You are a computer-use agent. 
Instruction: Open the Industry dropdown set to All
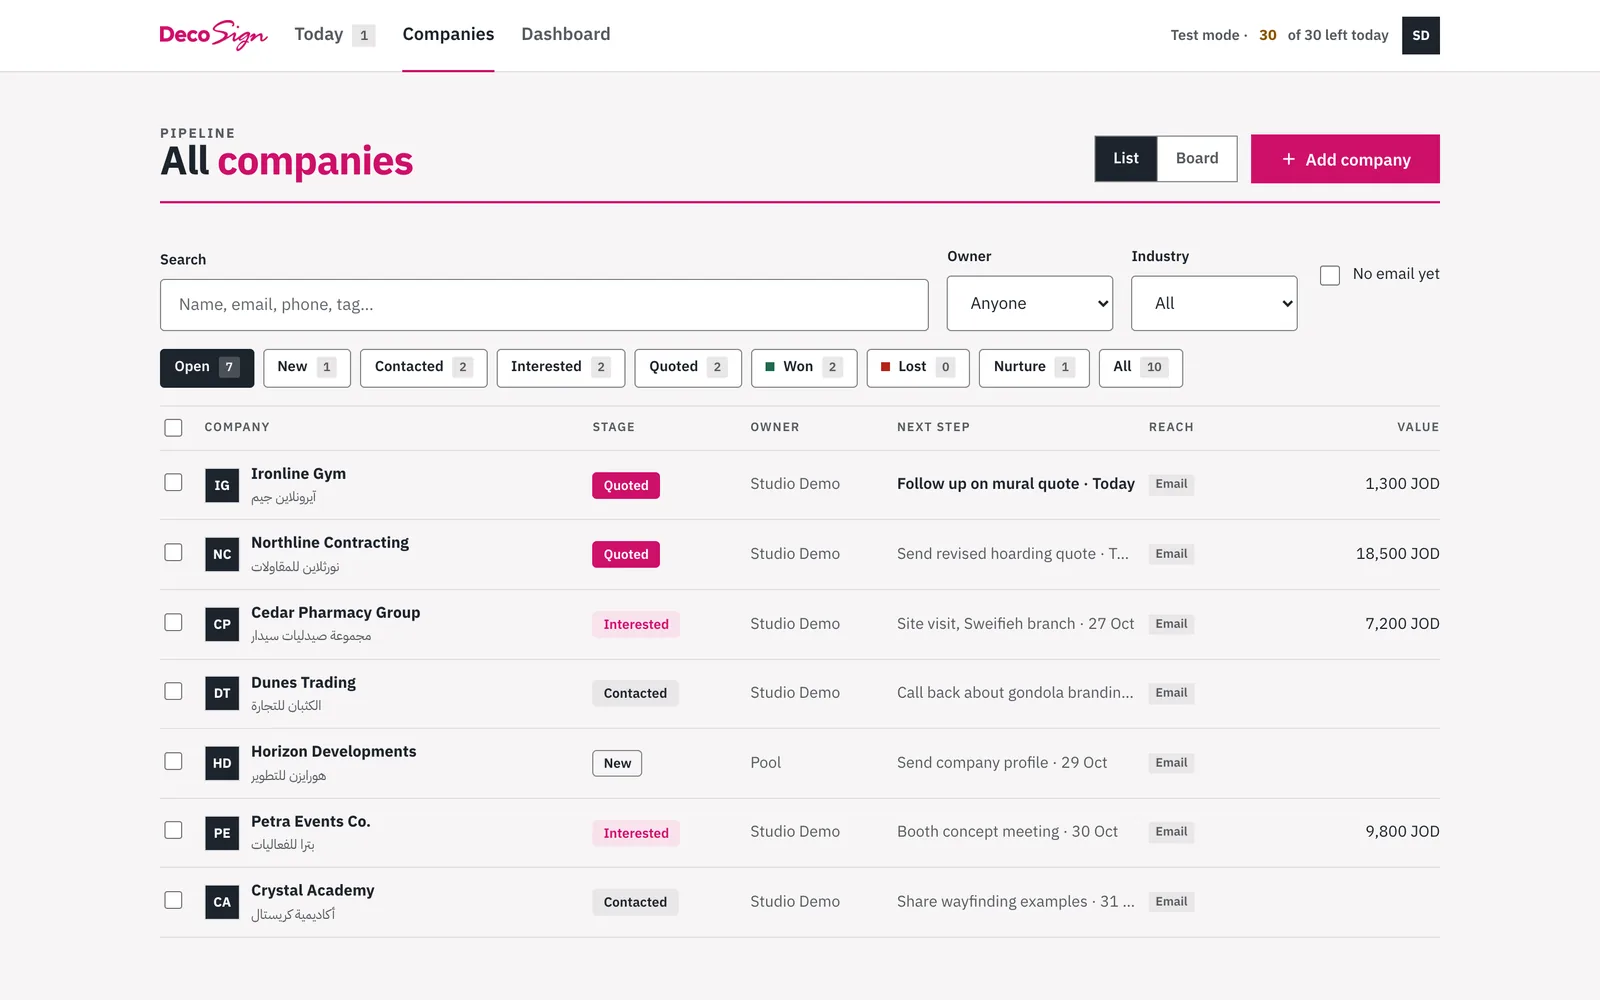1214,303
